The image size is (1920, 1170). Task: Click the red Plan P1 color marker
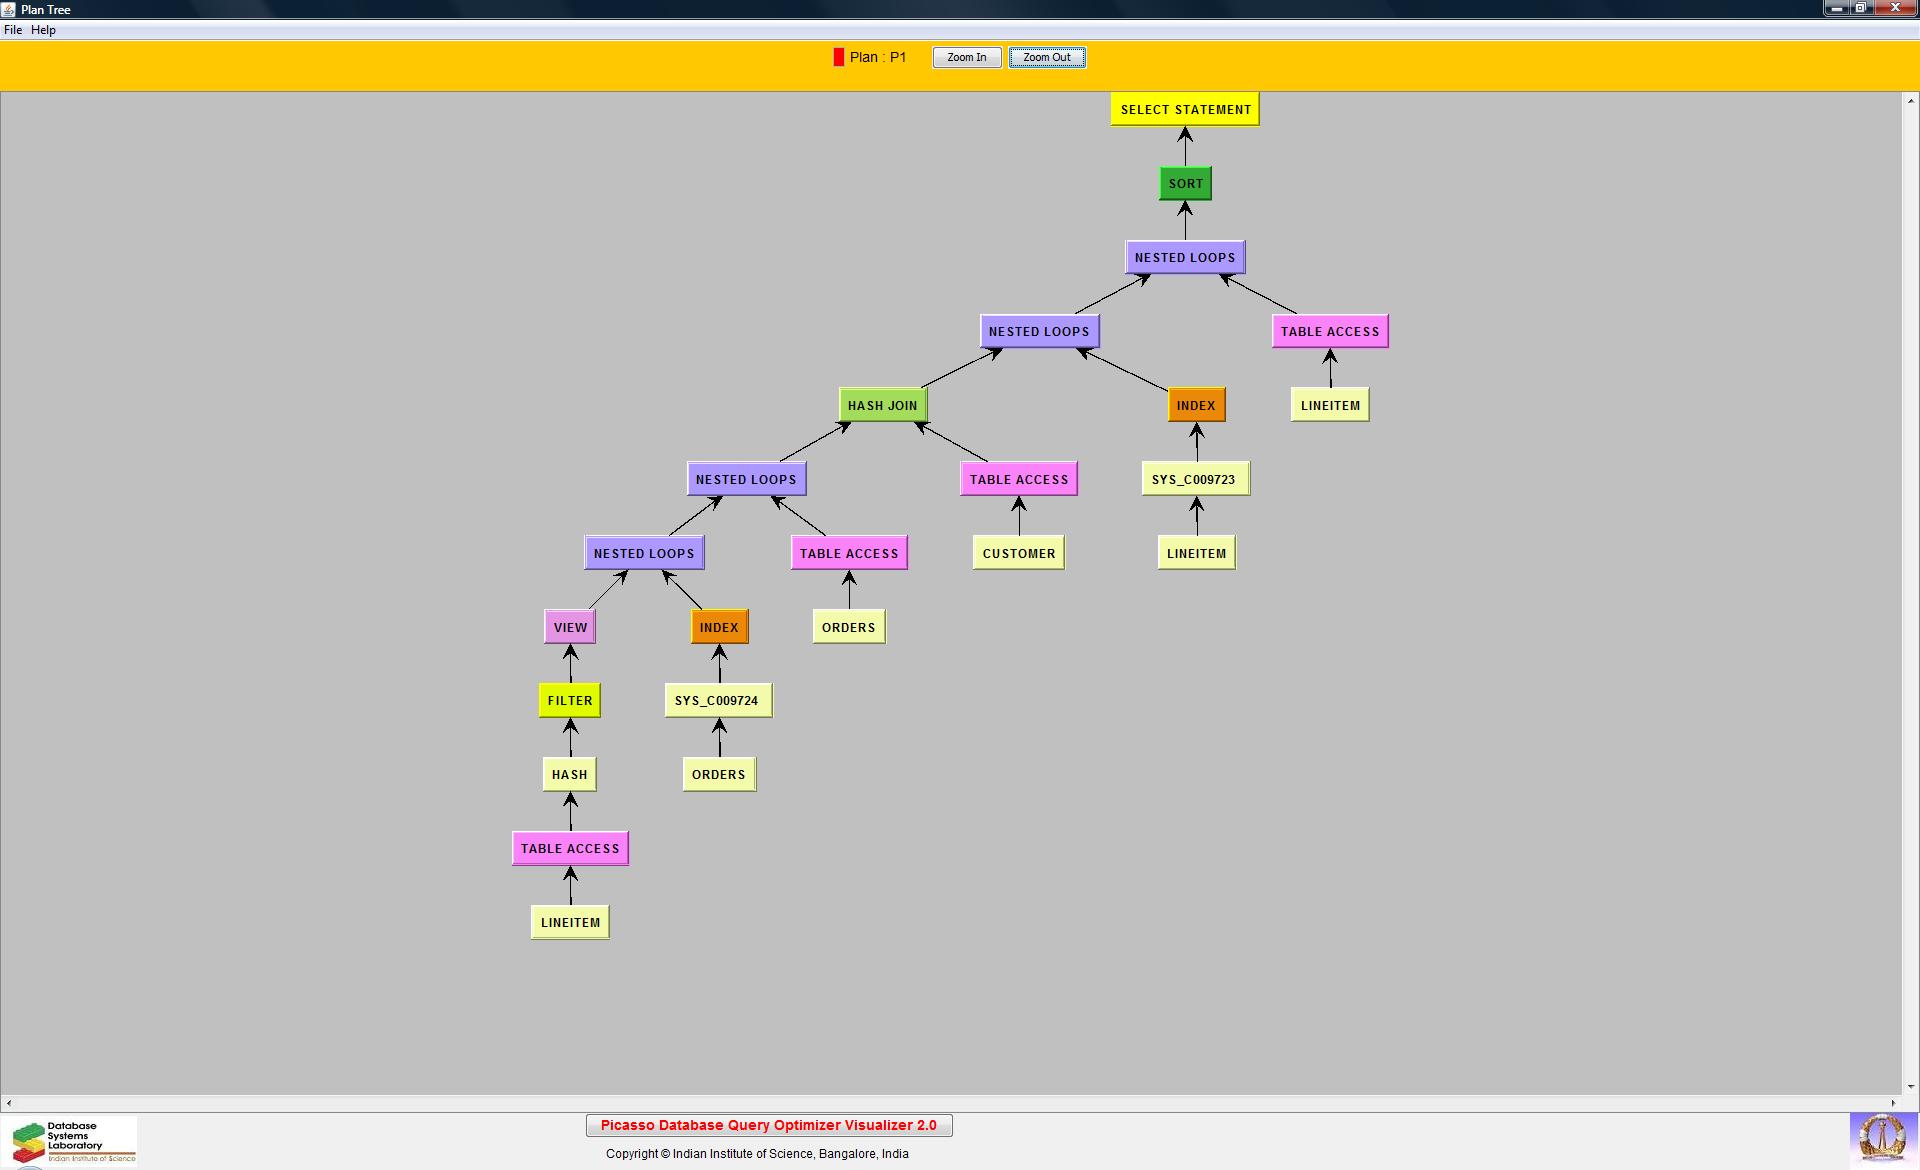tap(838, 58)
